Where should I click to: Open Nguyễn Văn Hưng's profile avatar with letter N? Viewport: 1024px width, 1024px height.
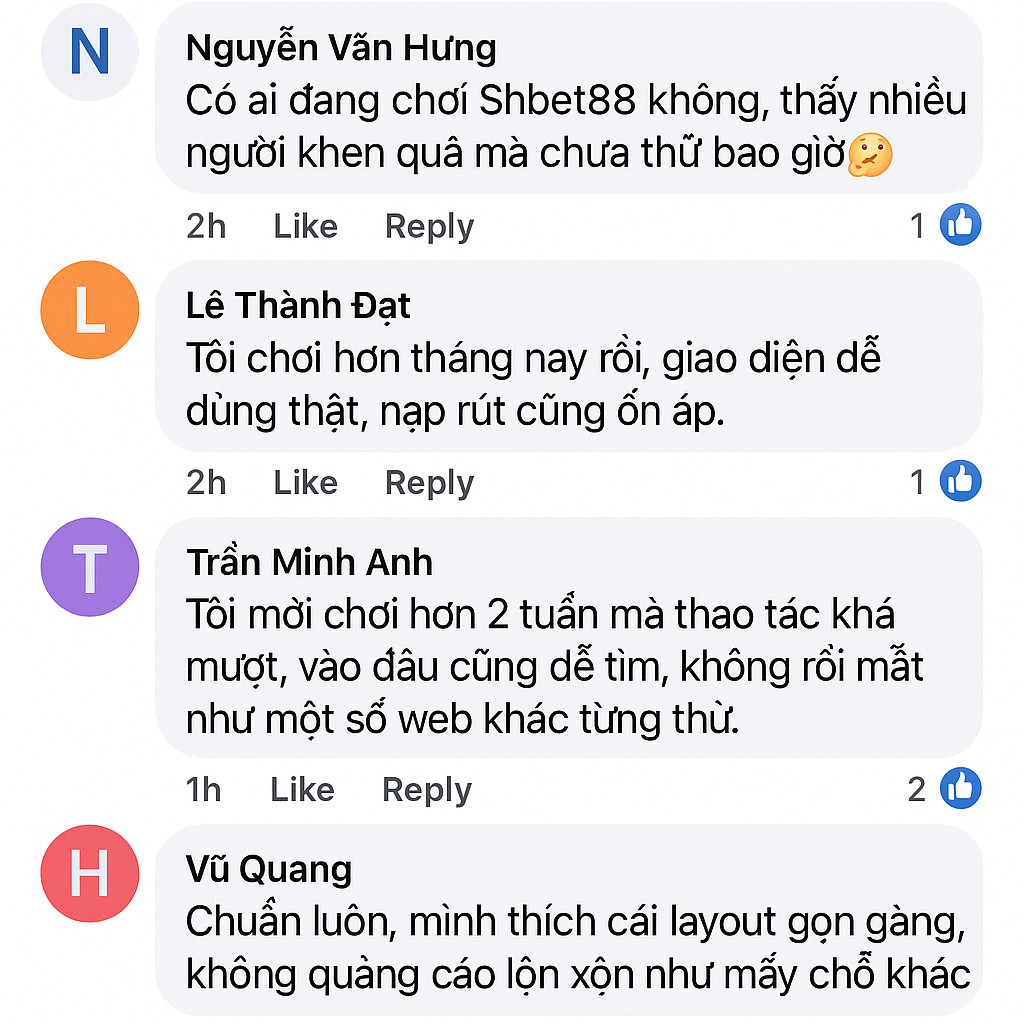pyautogui.click(x=89, y=50)
